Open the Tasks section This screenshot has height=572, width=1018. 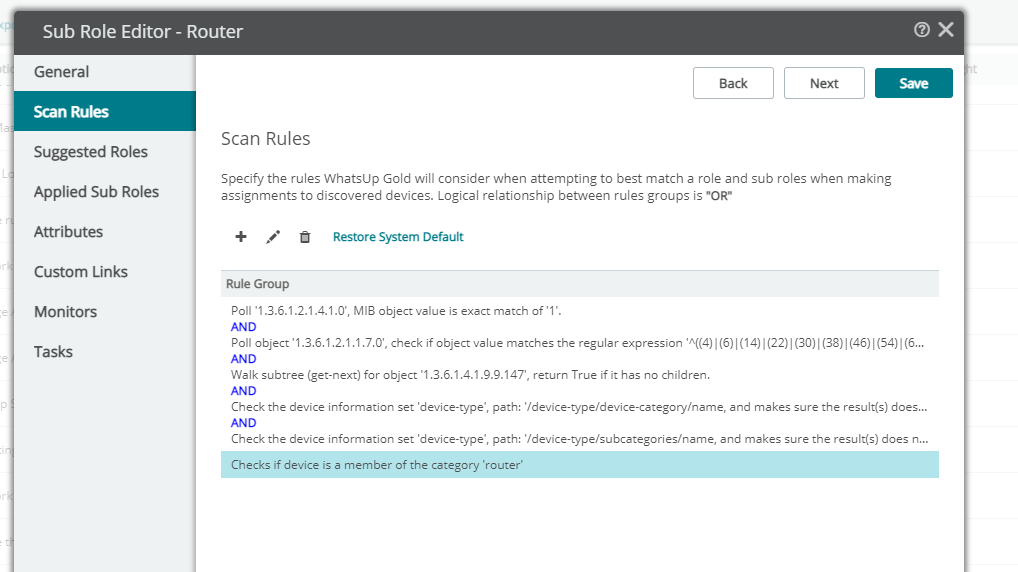coord(105,352)
